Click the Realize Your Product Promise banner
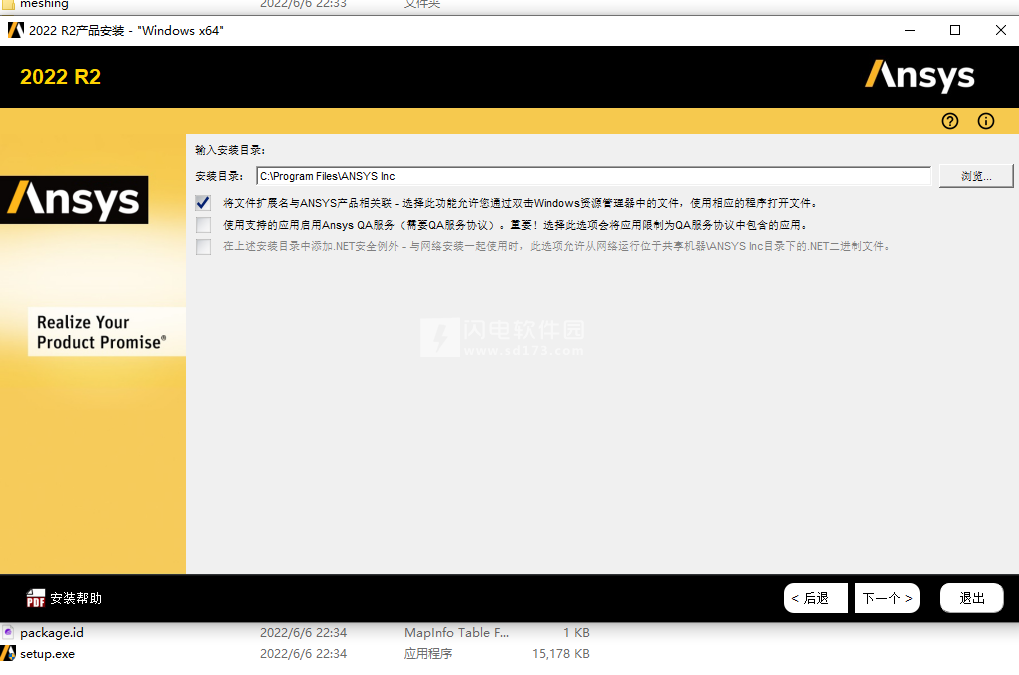 coord(102,332)
